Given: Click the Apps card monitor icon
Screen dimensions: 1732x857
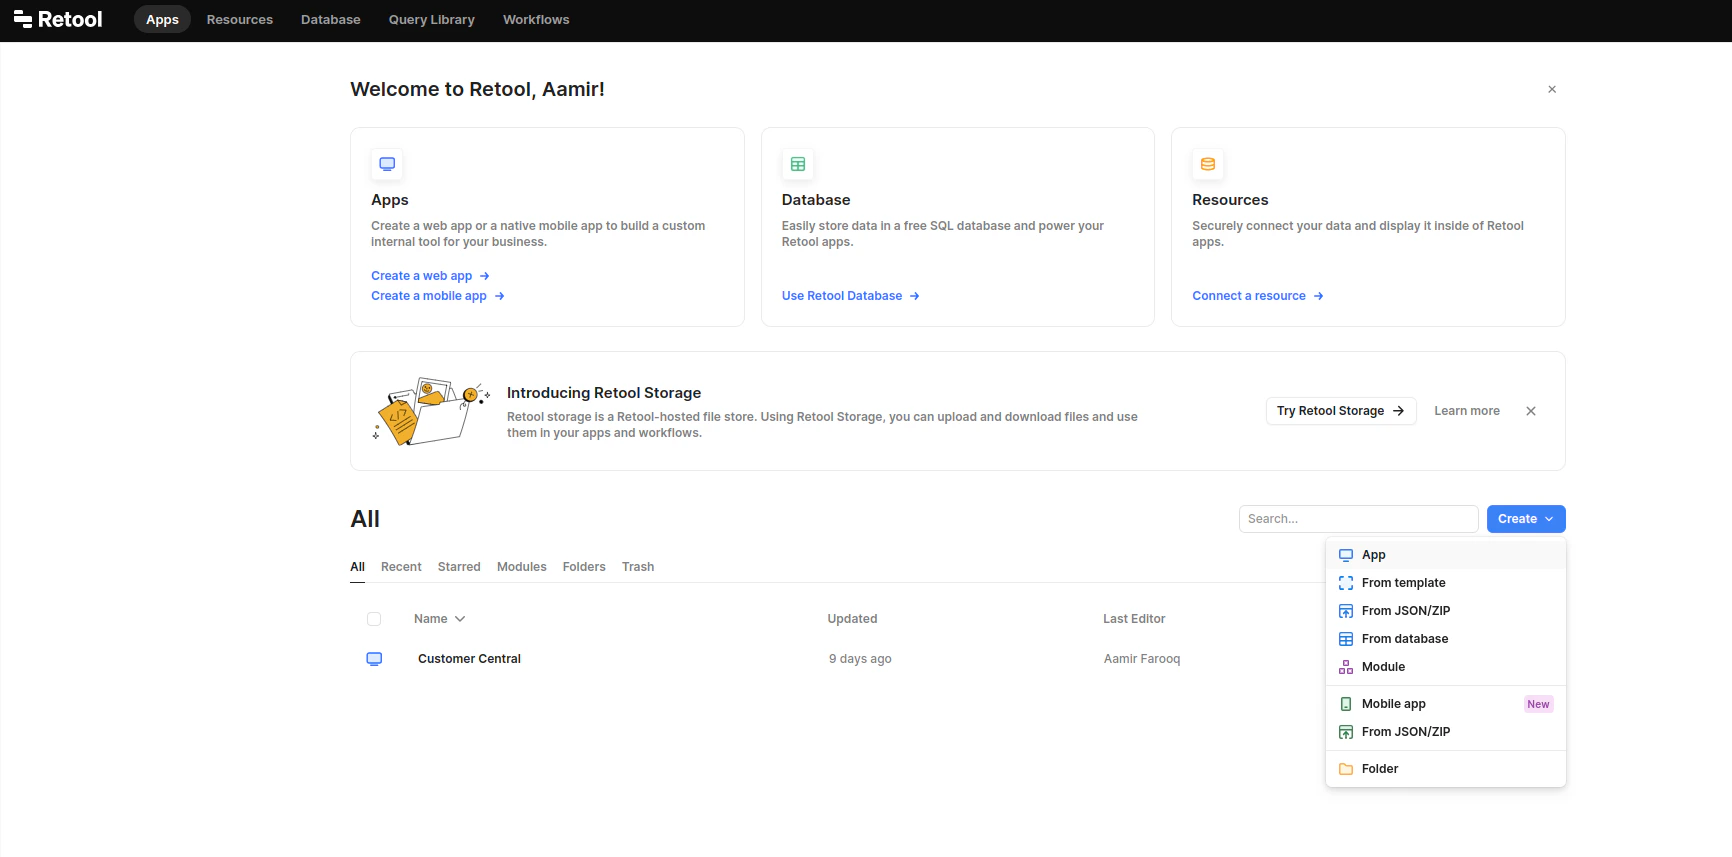Looking at the screenshot, I should pyautogui.click(x=387, y=164).
